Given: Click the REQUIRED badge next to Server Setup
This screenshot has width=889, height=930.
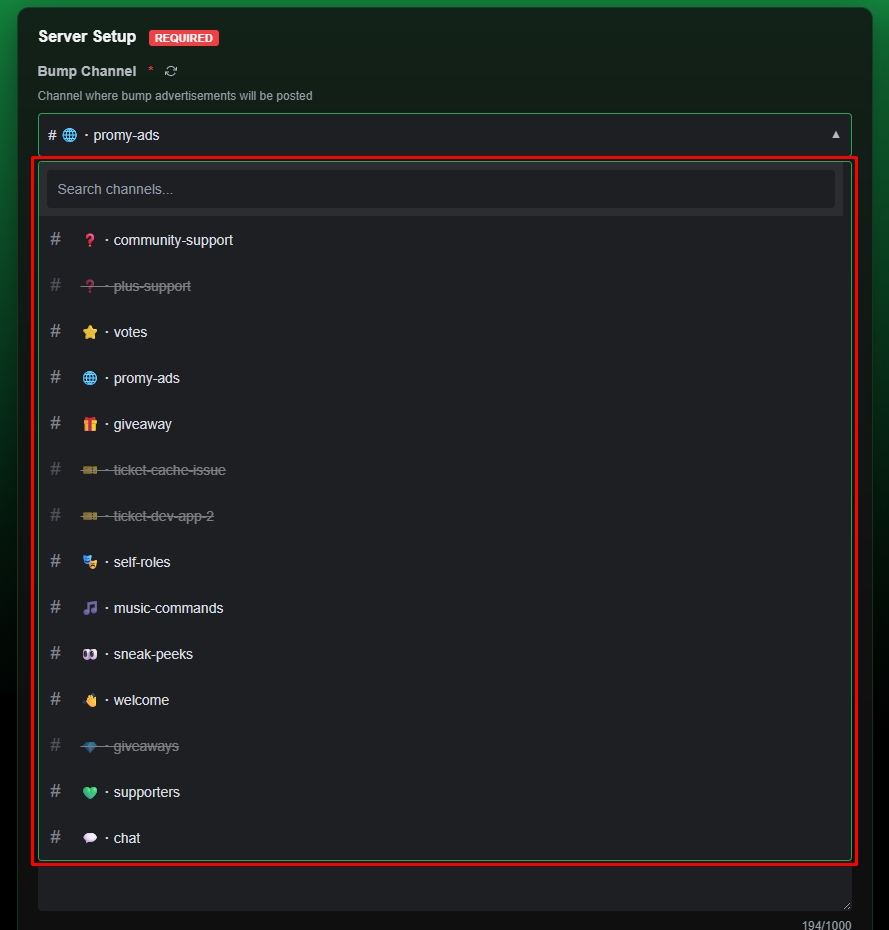Looking at the screenshot, I should 183,37.
